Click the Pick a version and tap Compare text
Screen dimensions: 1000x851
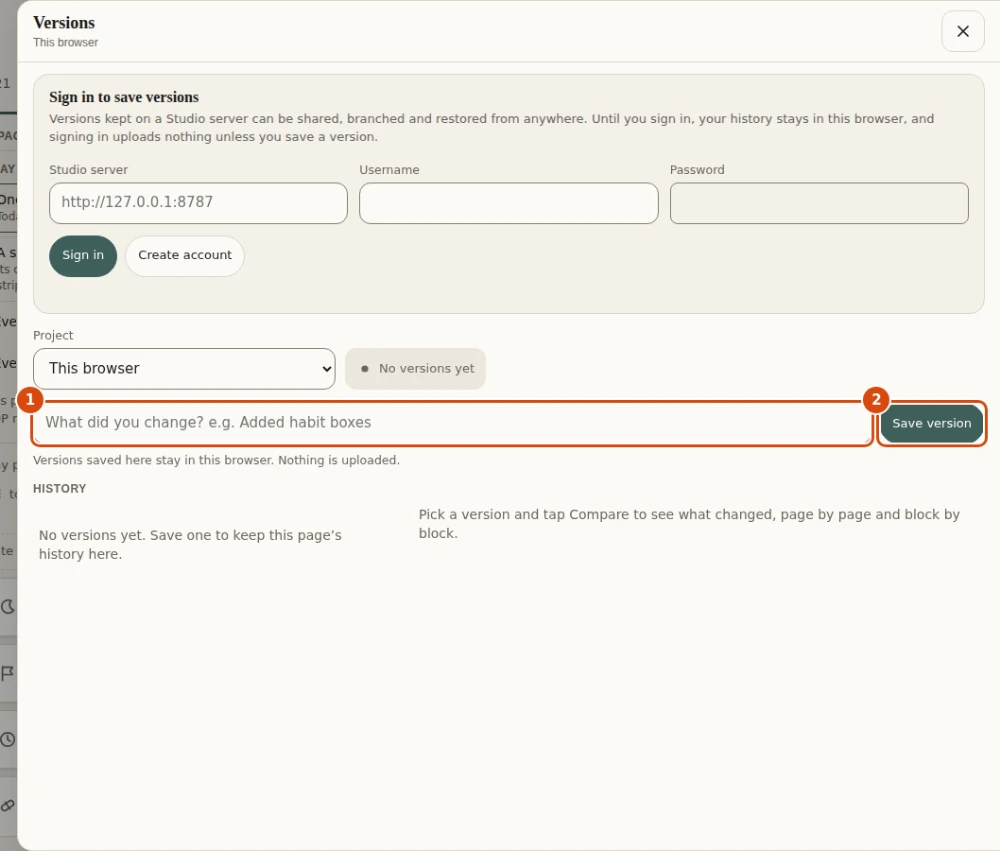(x=689, y=524)
